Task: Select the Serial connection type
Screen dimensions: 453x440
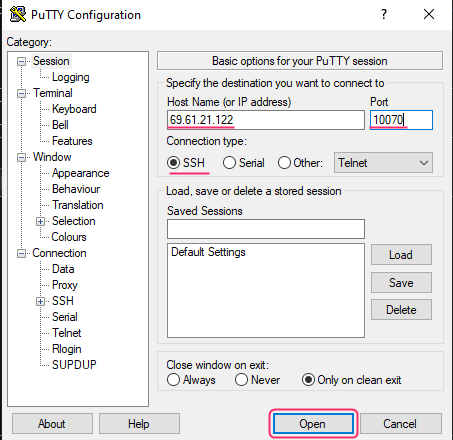Action: 229,163
